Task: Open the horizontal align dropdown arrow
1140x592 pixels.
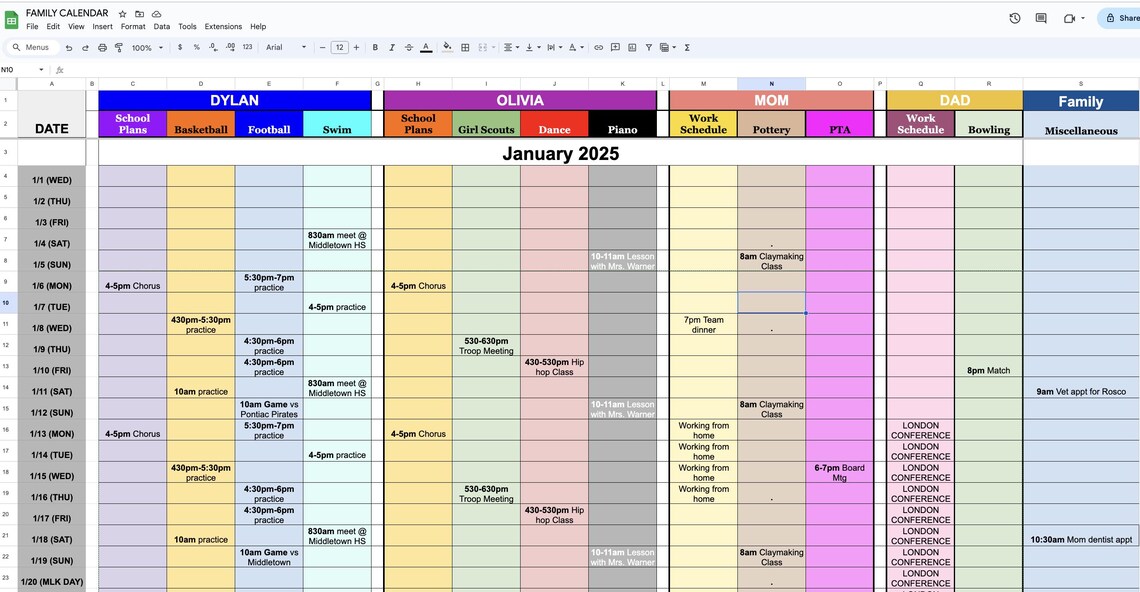Action: pos(519,47)
